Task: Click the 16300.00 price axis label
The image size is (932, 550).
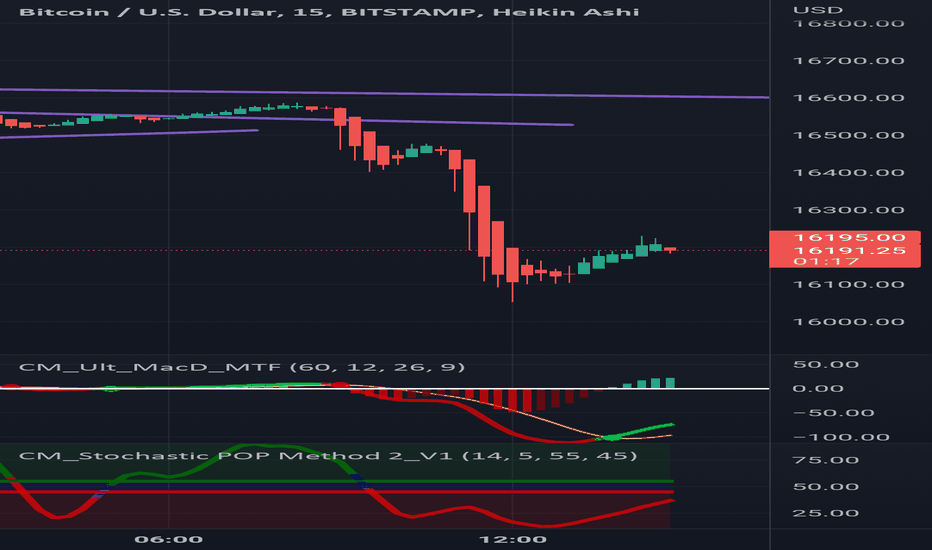Action: click(849, 210)
